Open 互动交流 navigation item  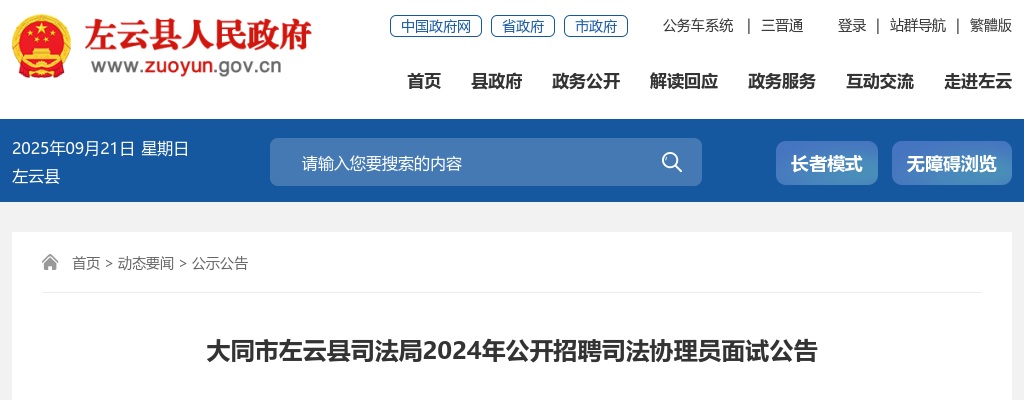[x=880, y=81]
